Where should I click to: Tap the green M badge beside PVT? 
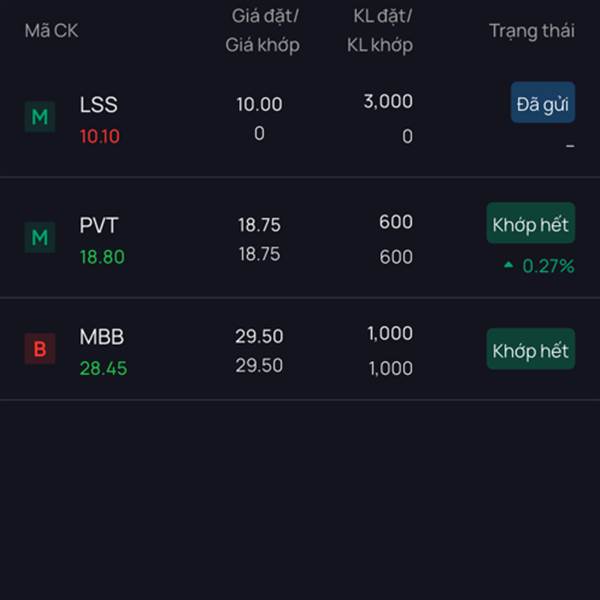click(40, 237)
